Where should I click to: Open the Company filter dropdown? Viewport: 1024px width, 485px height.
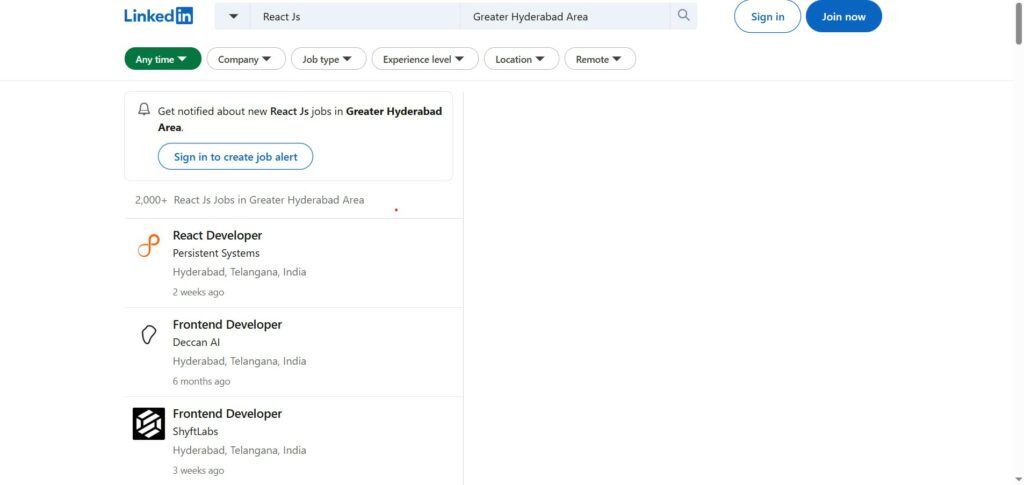pyautogui.click(x=246, y=59)
